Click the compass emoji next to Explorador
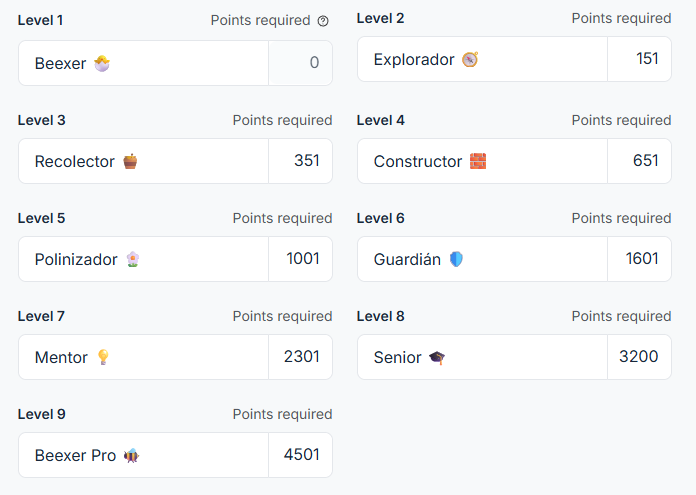The width and height of the screenshot is (696, 495). pos(470,59)
